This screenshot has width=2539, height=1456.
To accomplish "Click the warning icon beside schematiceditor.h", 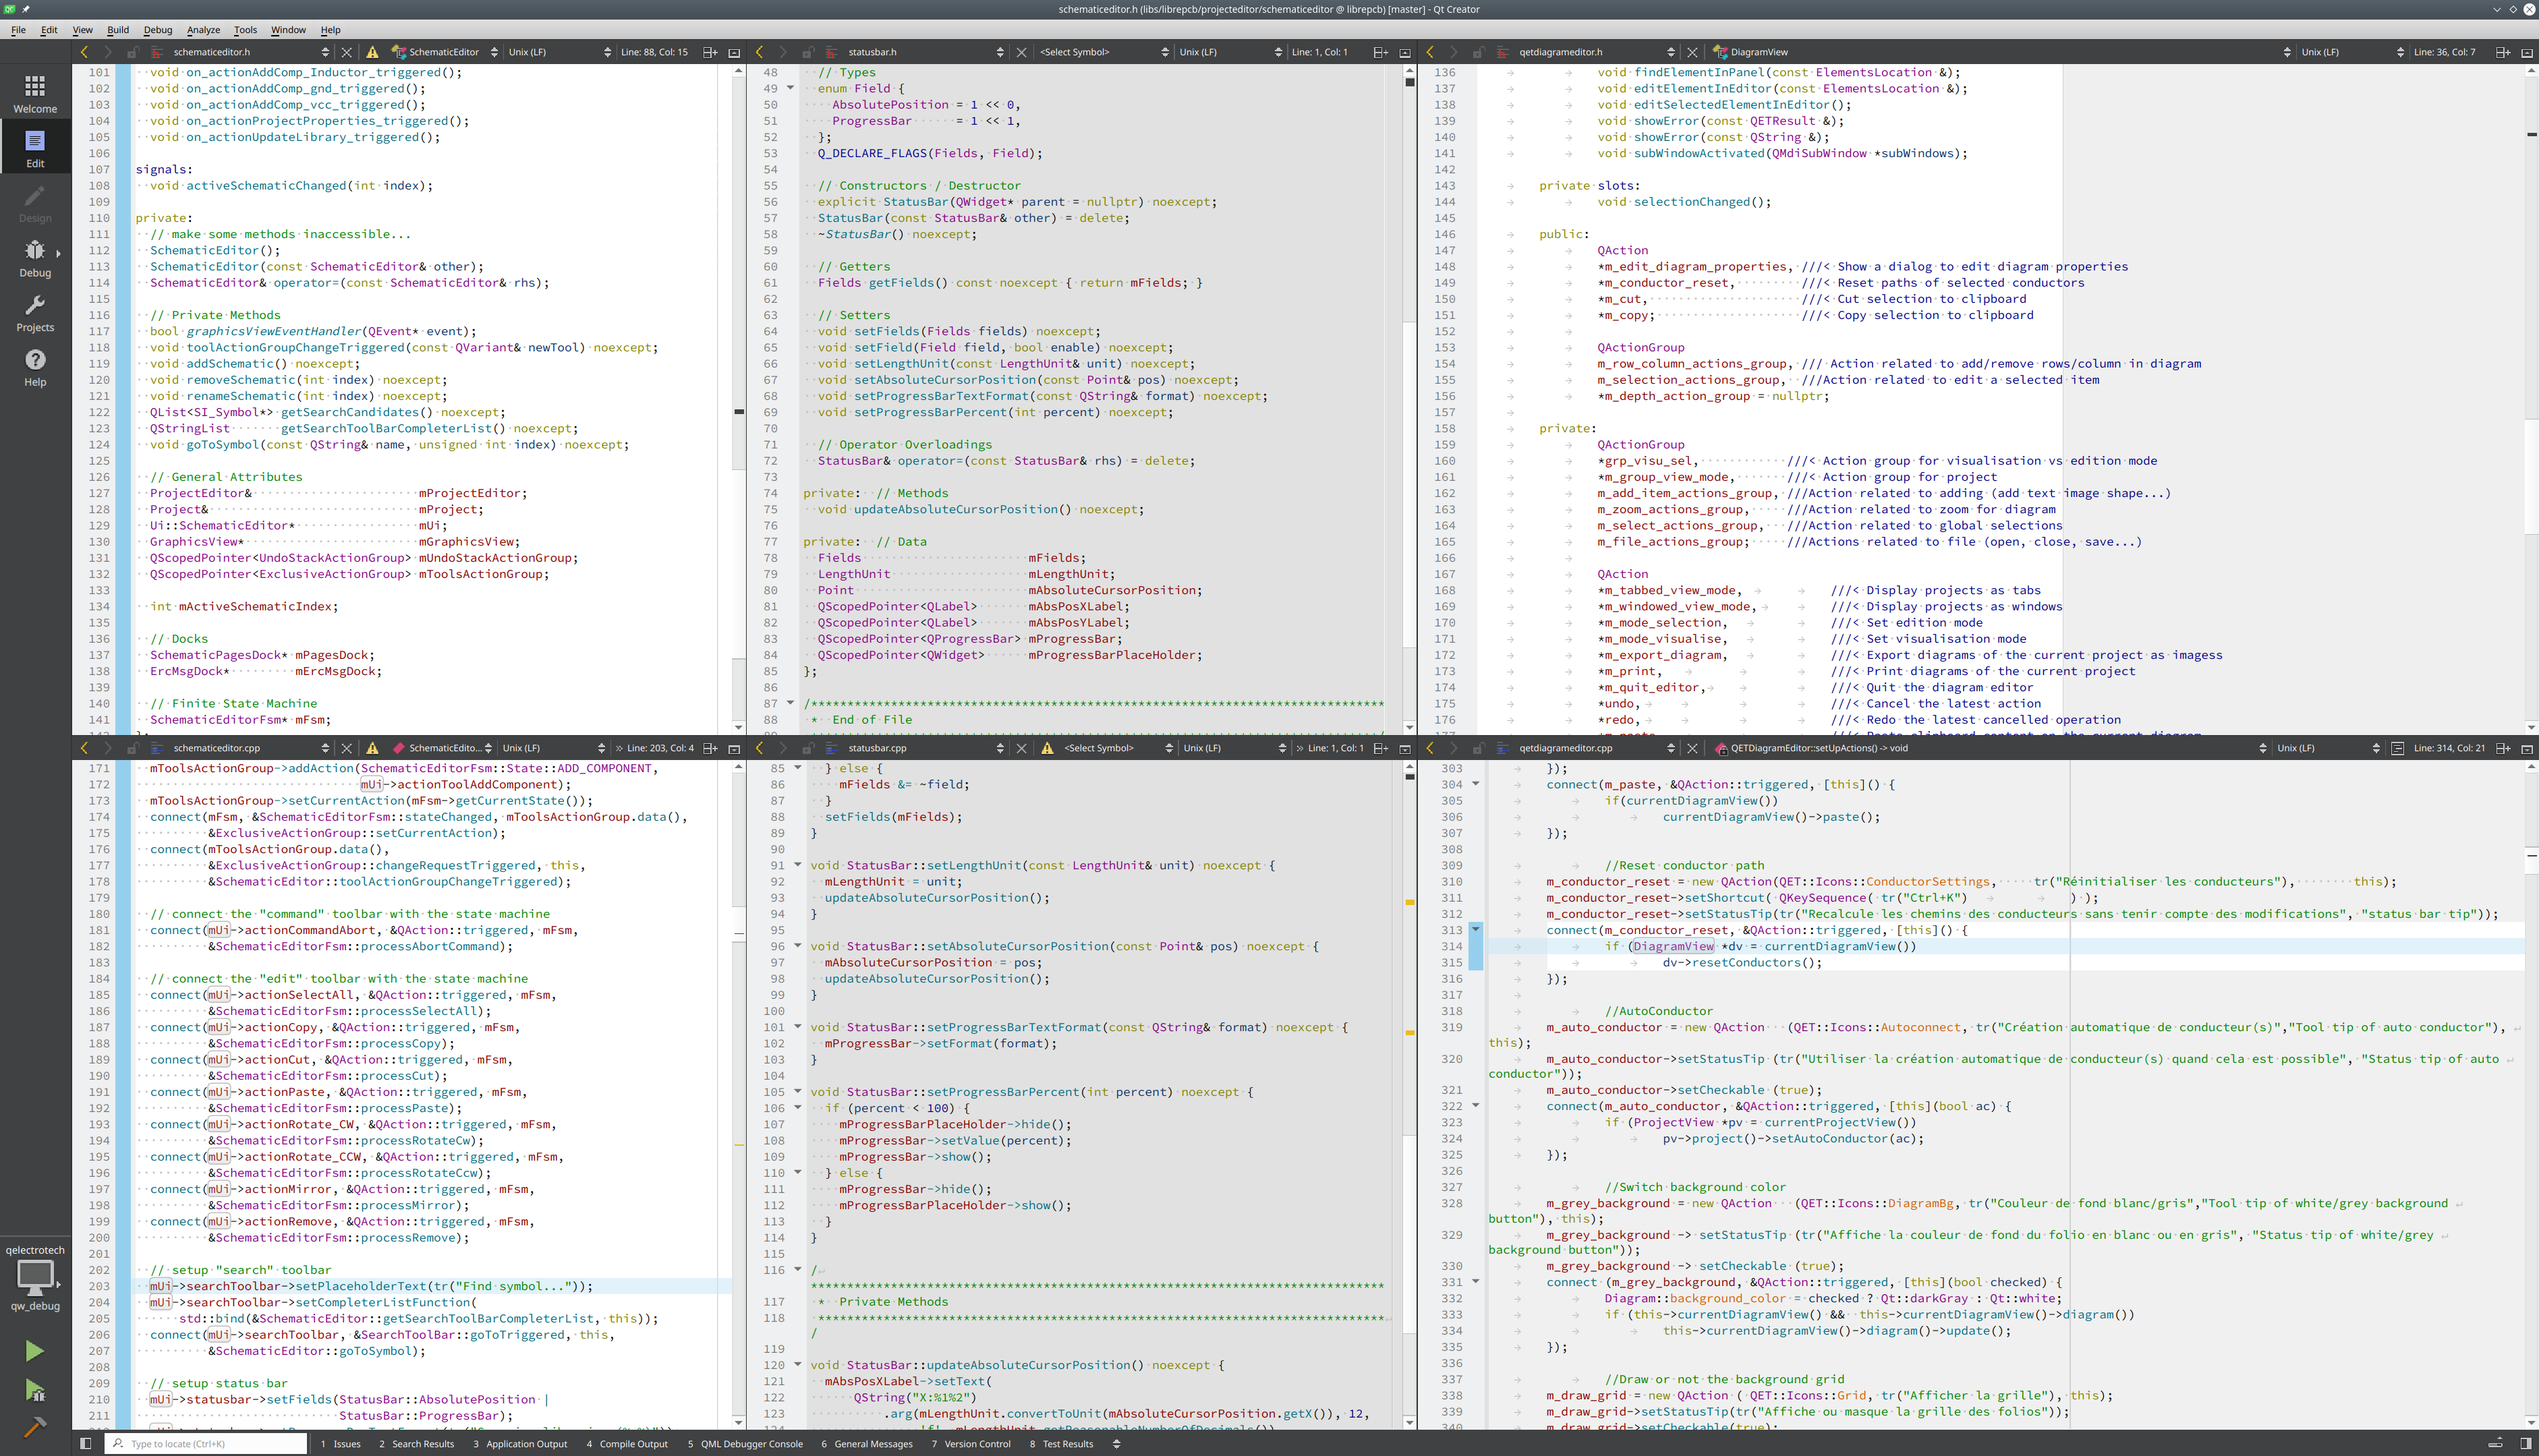I will [x=372, y=52].
